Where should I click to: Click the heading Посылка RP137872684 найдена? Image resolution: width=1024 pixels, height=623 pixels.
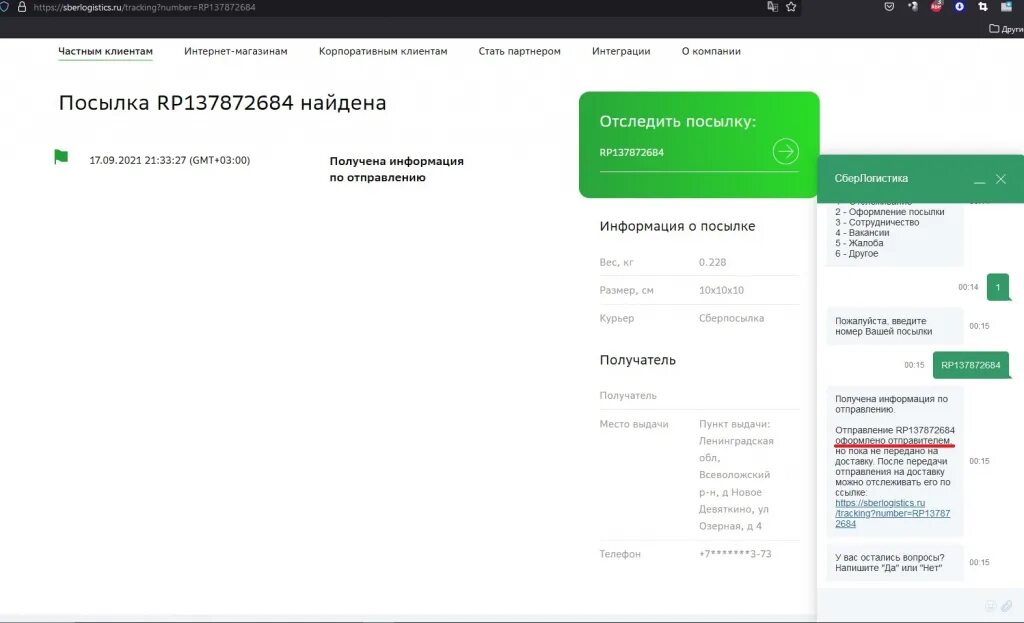222,103
